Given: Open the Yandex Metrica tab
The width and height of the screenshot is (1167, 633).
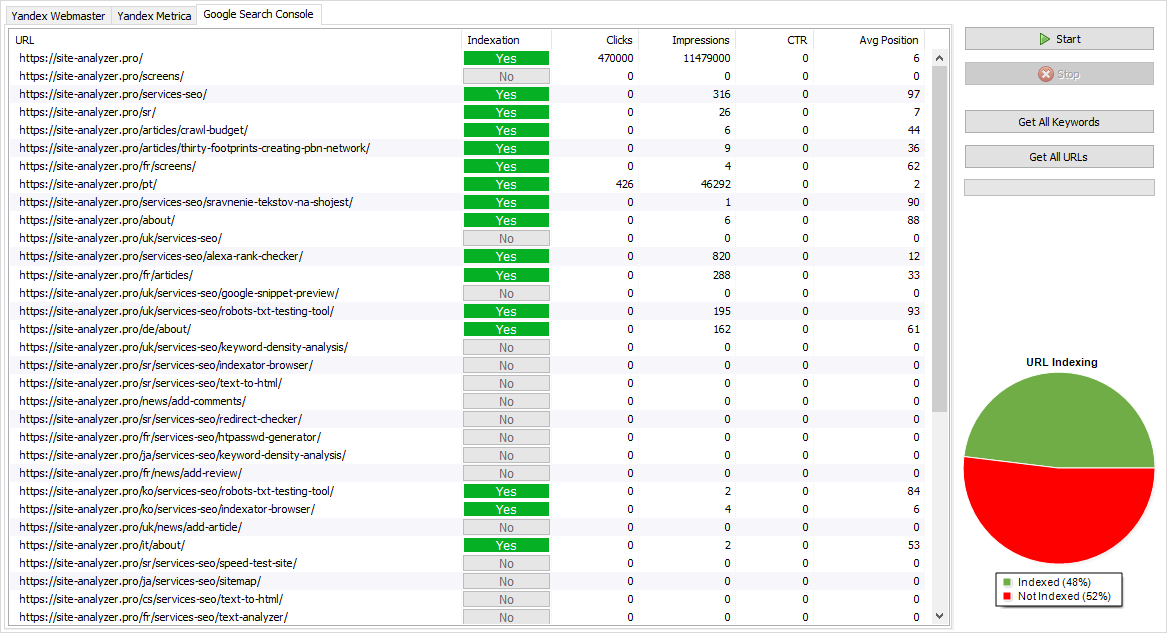Looking at the screenshot, I should [x=153, y=16].
